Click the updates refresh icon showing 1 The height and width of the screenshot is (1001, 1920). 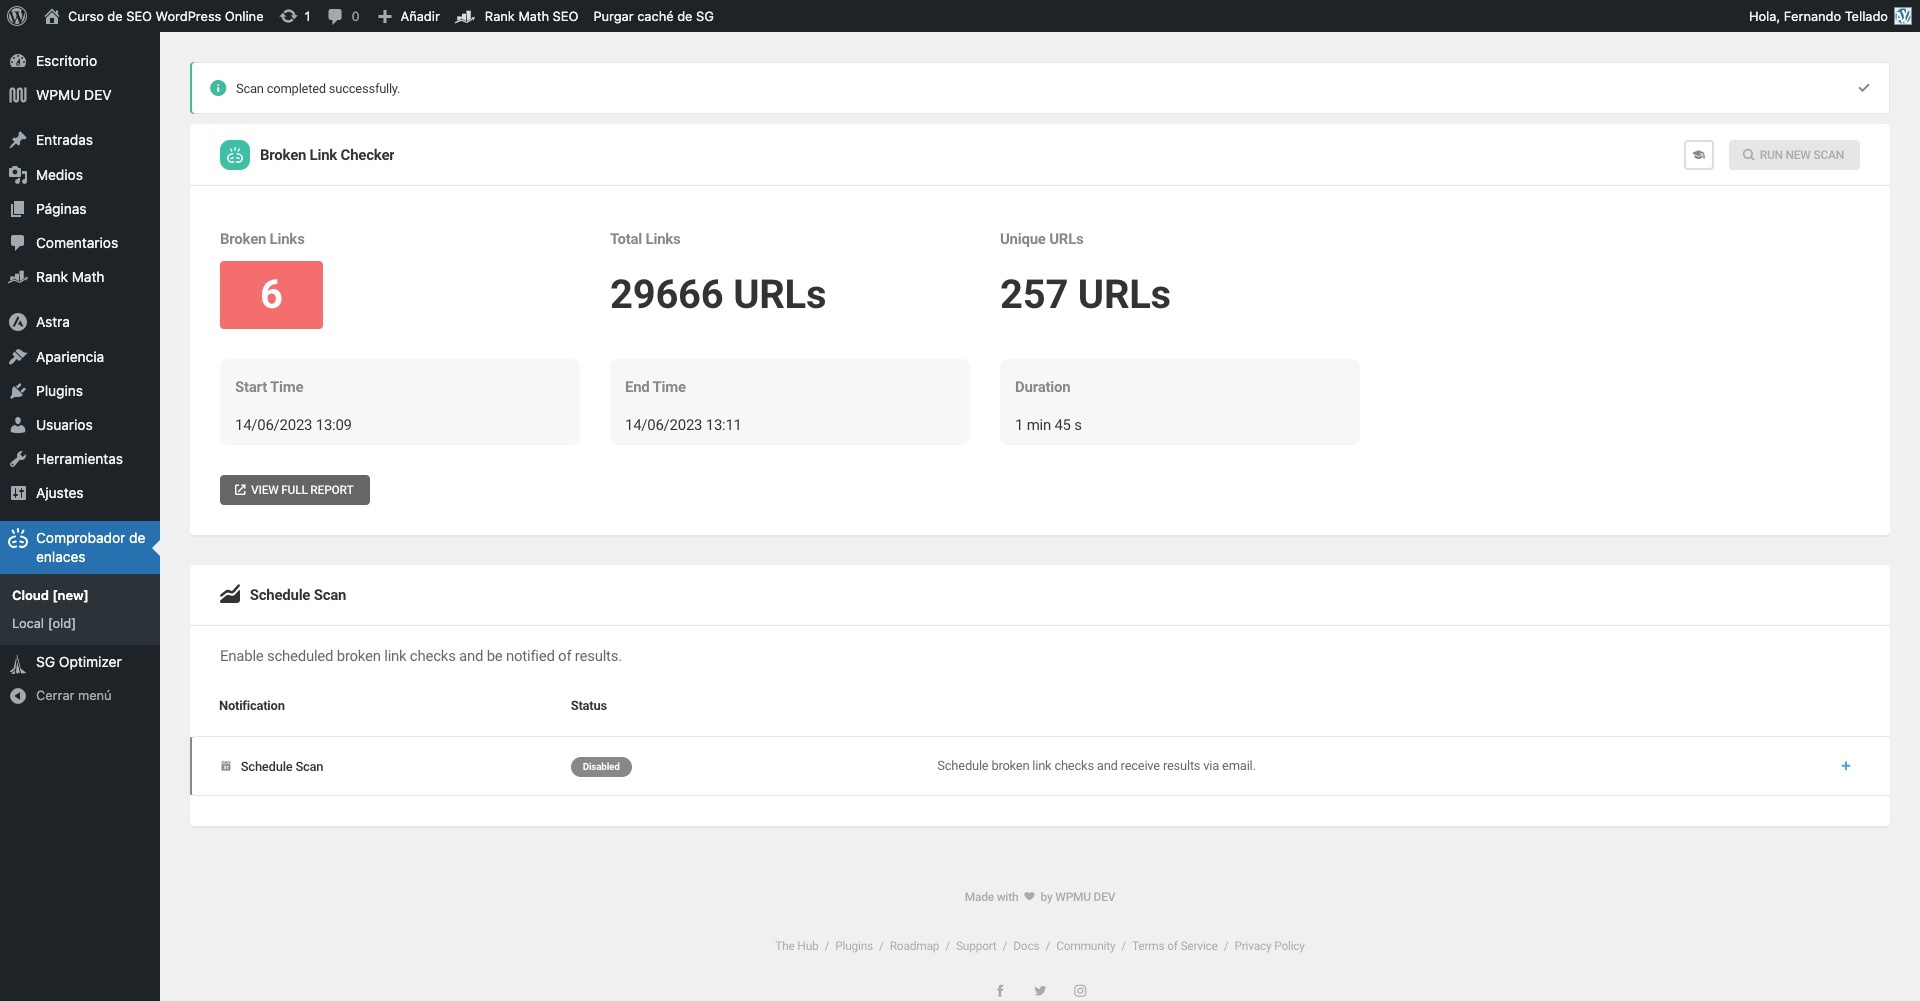coord(289,16)
